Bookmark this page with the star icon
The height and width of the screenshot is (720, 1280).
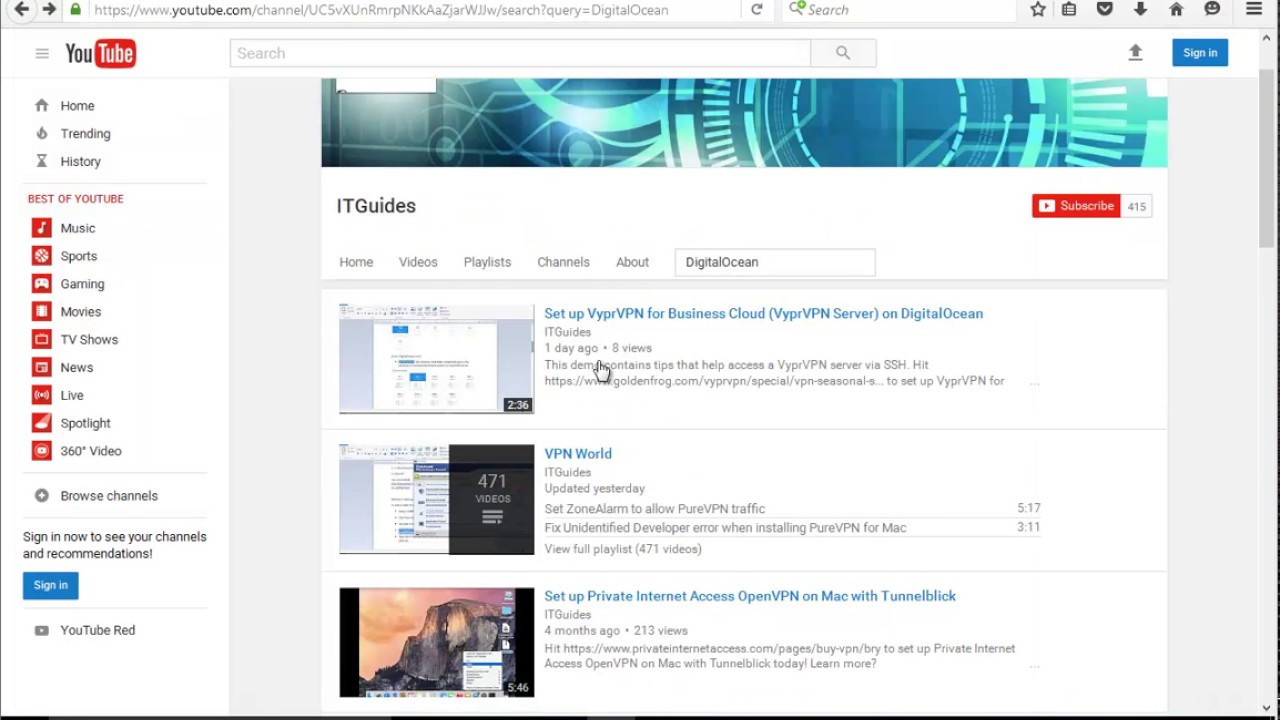[1038, 9]
